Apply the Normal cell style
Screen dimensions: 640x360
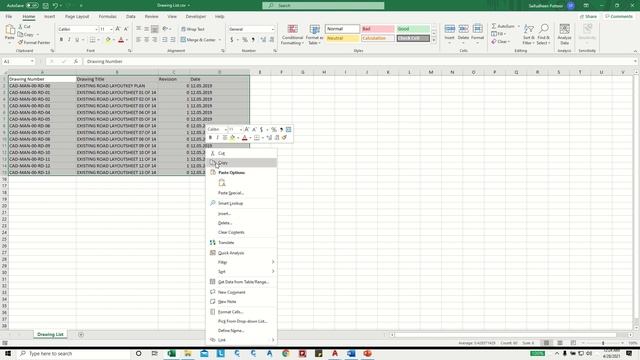click(x=342, y=29)
